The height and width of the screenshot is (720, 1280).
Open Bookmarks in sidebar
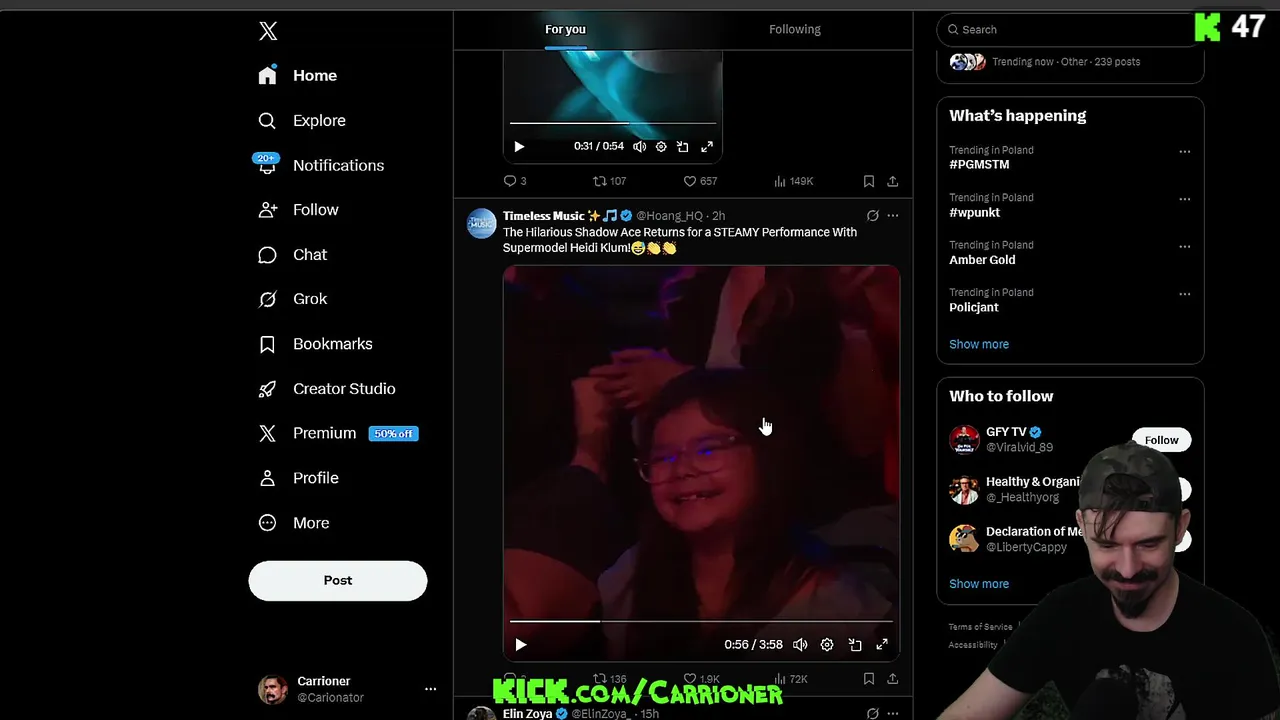(x=316, y=344)
